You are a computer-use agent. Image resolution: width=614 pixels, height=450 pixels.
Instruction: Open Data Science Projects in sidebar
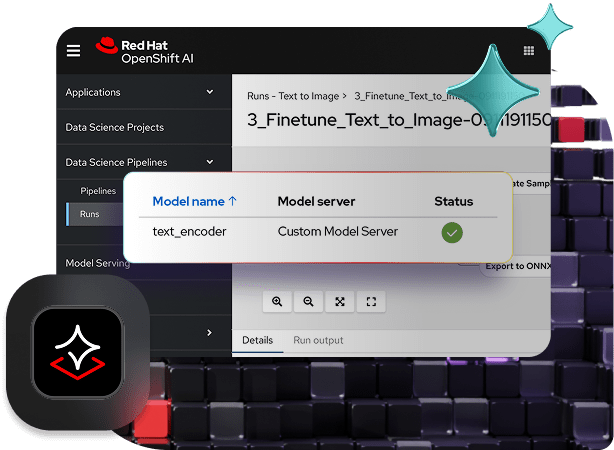(115, 127)
